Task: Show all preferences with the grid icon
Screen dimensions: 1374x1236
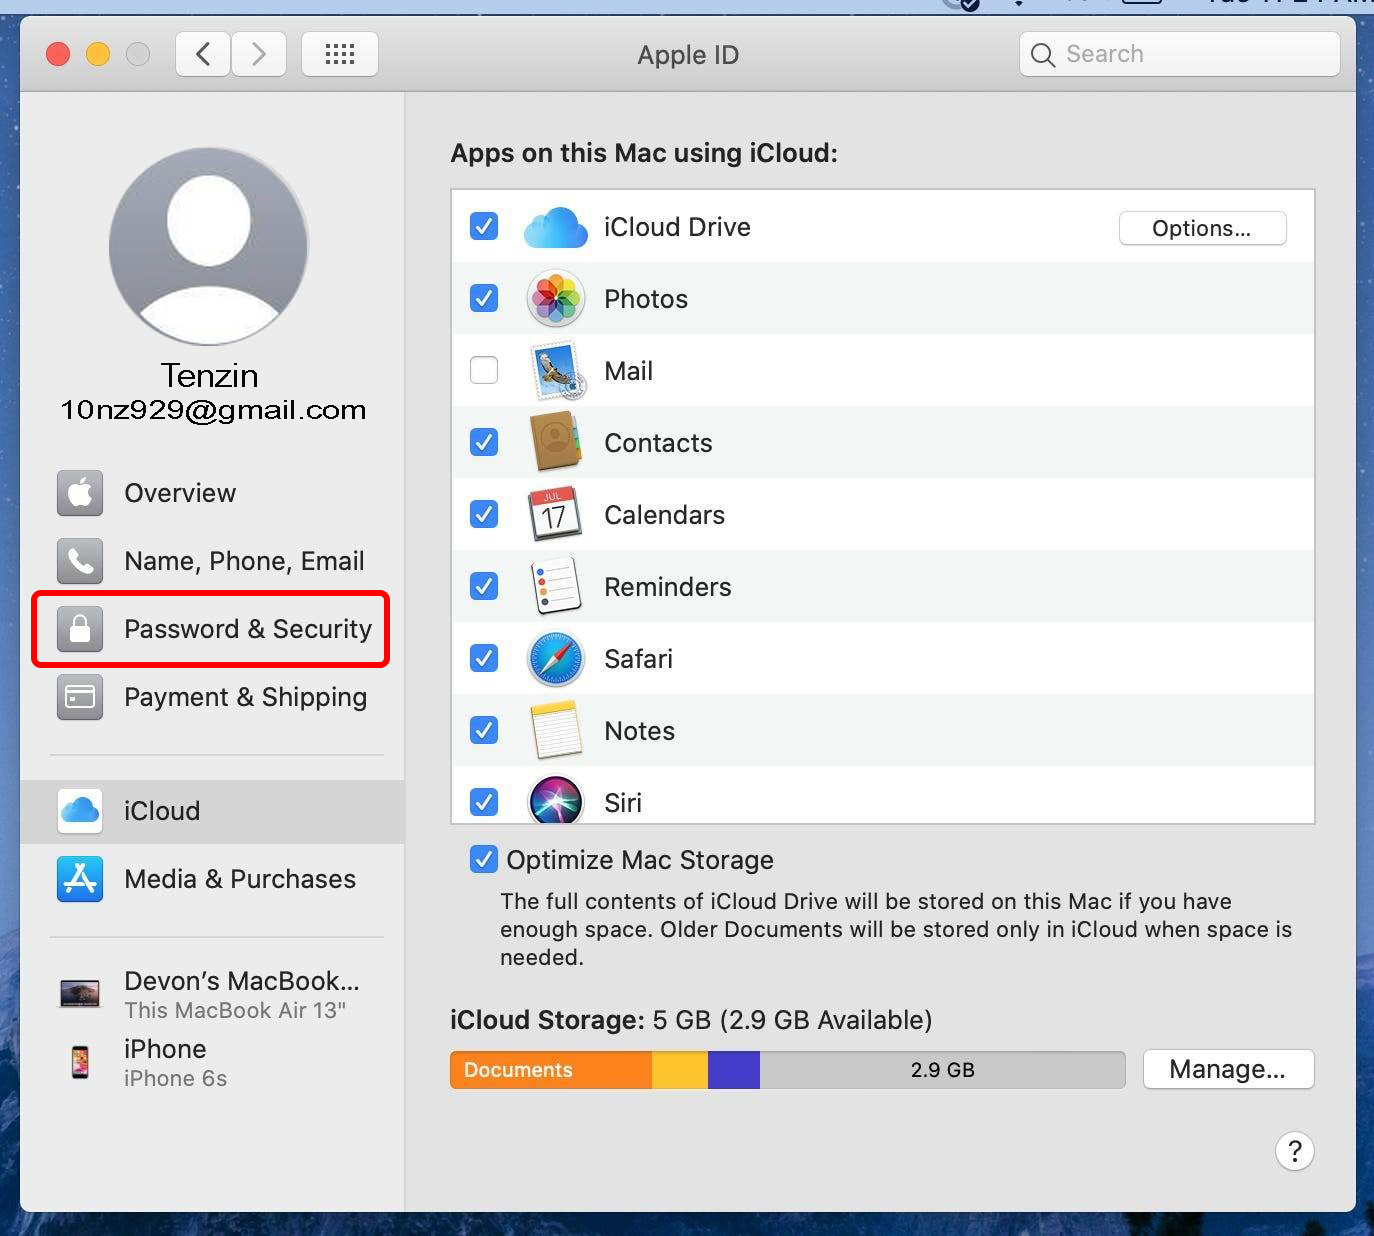Action: point(340,54)
